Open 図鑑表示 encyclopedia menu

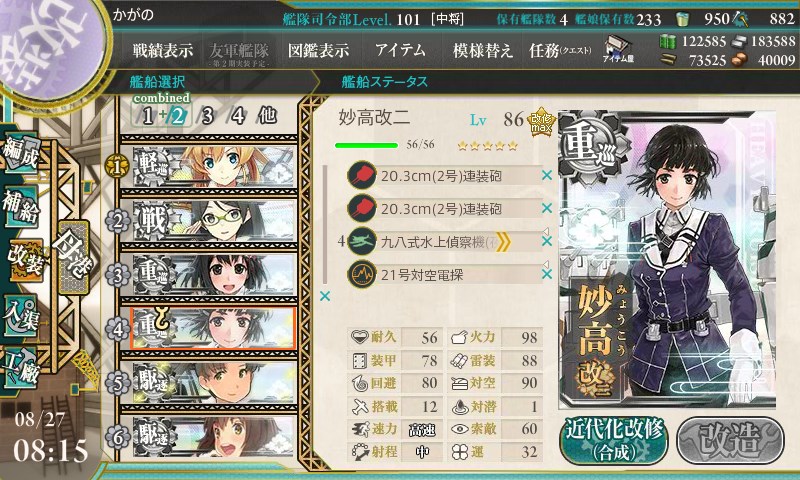coord(318,50)
